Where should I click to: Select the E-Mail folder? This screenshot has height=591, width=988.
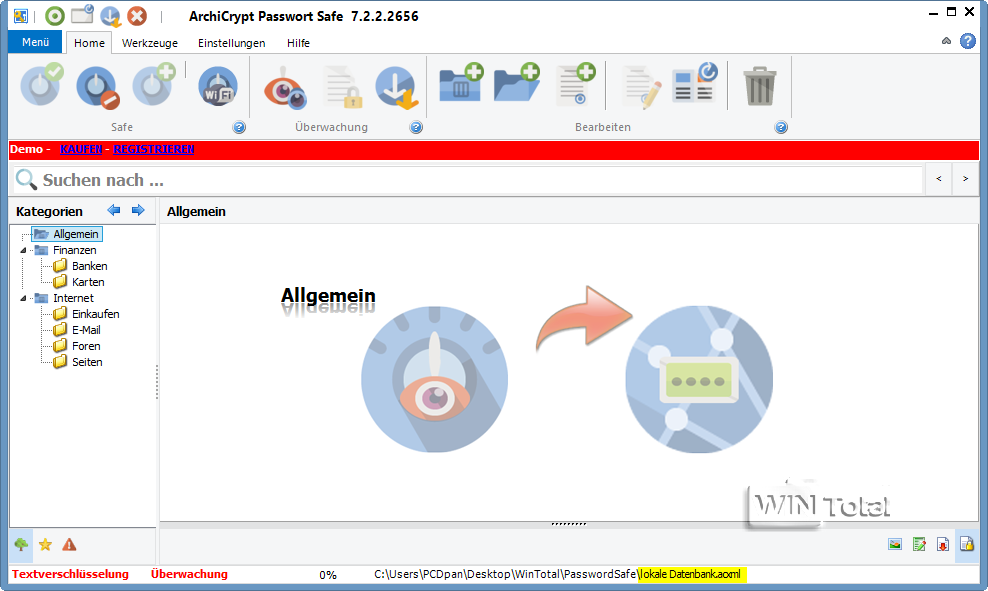86,330
